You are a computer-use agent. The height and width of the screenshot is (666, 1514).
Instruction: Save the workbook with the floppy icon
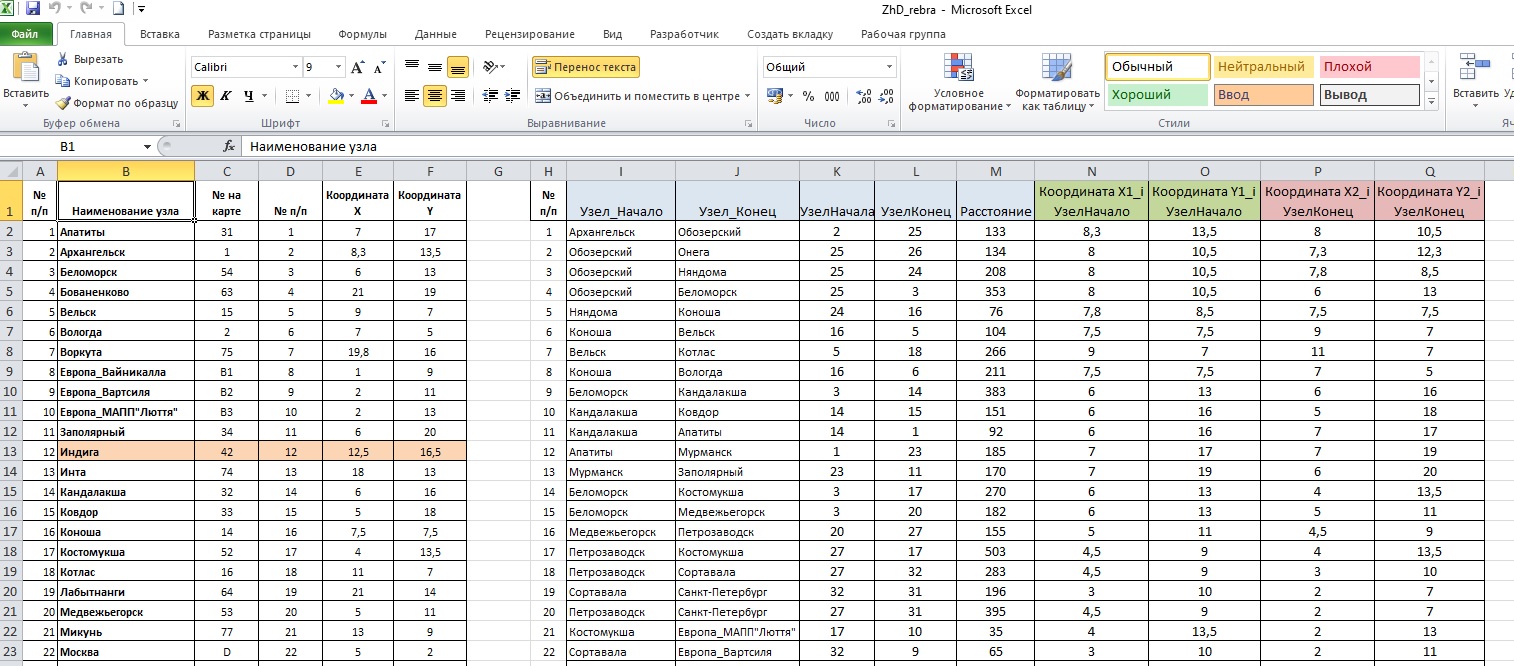click(33, 9)
